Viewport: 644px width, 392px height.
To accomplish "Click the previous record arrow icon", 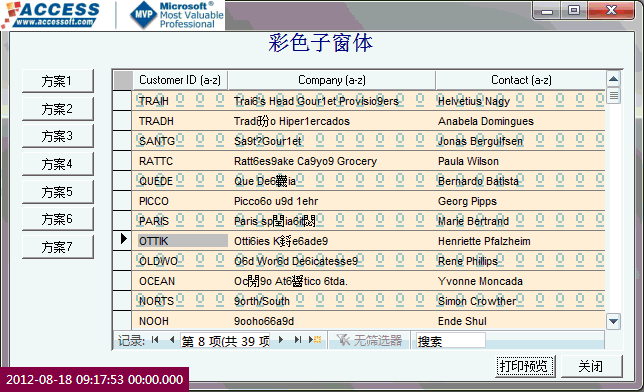I will (x=172, y=340).
